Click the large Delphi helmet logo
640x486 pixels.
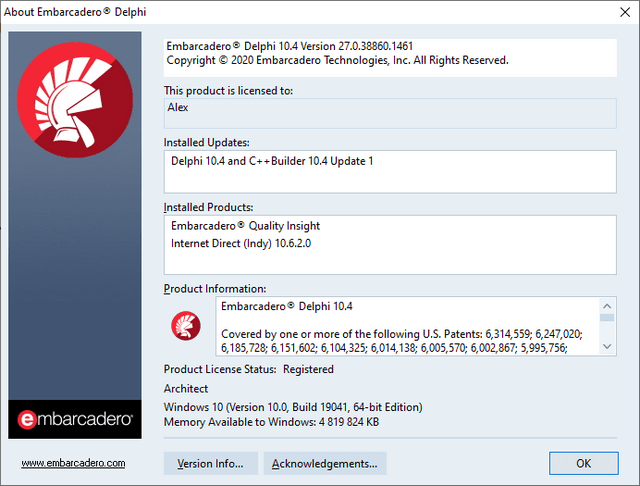tap(75, 100)
